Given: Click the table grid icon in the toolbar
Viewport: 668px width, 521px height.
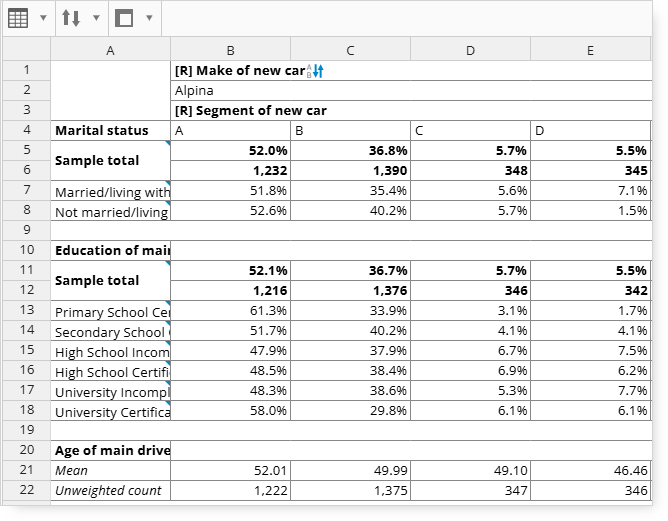Looking at the screenshot, I should click(x=18, y=18).
